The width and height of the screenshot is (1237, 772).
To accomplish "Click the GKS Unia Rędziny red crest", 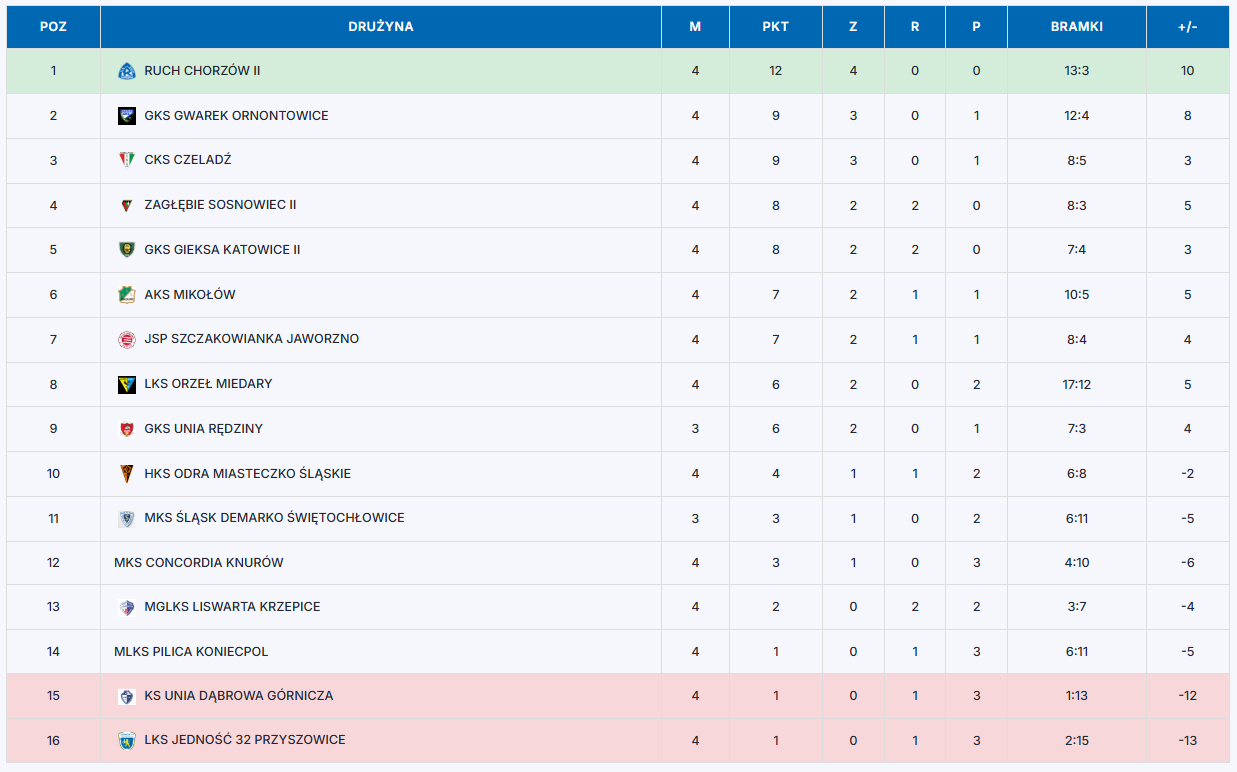I will [x=126, y=429].
